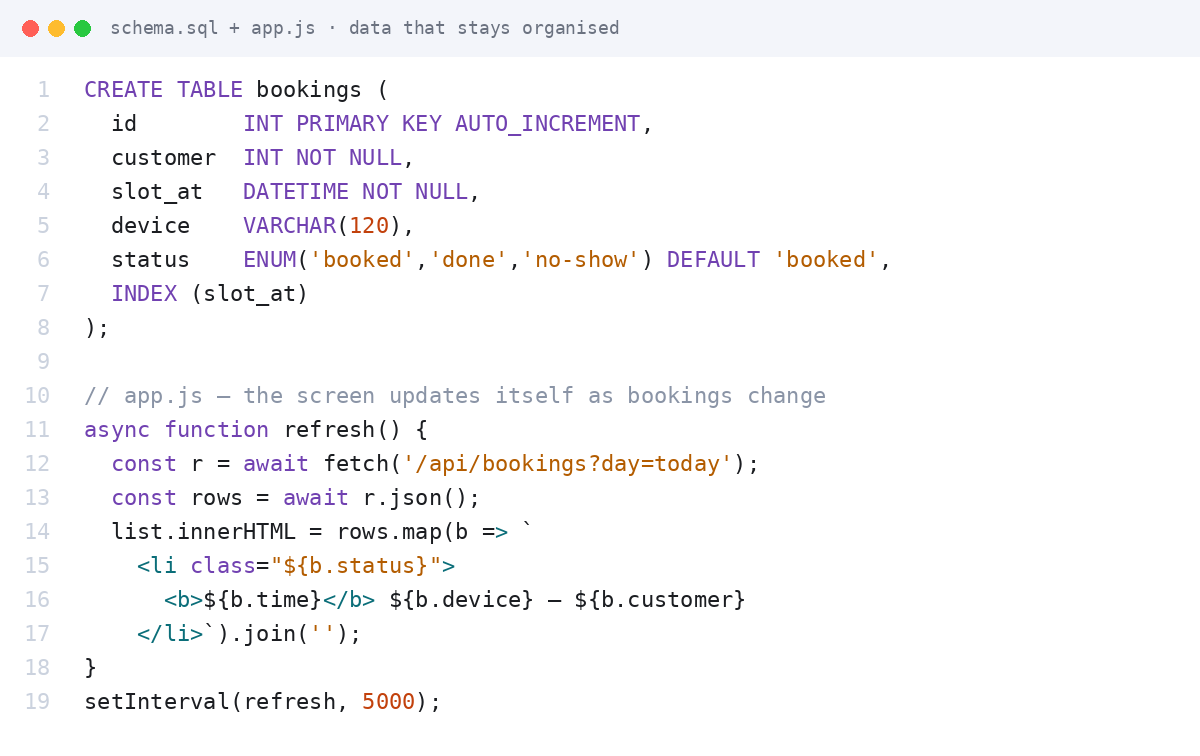Screen dimensions: 1200x756
Task: Click the comment starting '// app.js'
Action: [x=455, y=396]
